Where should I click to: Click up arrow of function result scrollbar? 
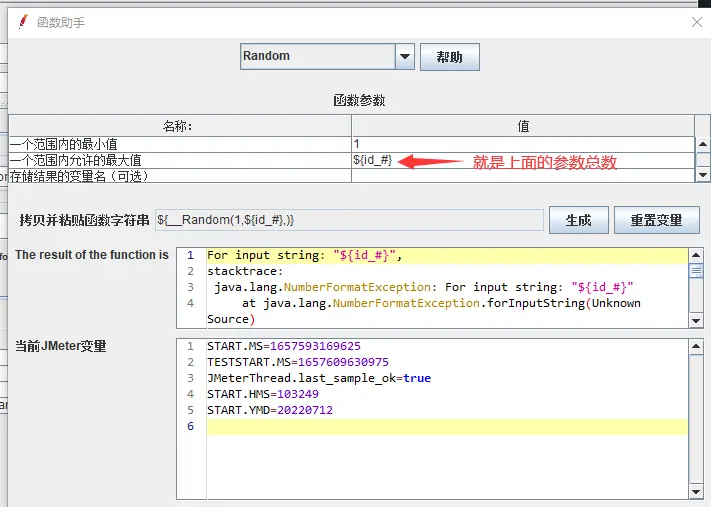click(x=696, y=255)
